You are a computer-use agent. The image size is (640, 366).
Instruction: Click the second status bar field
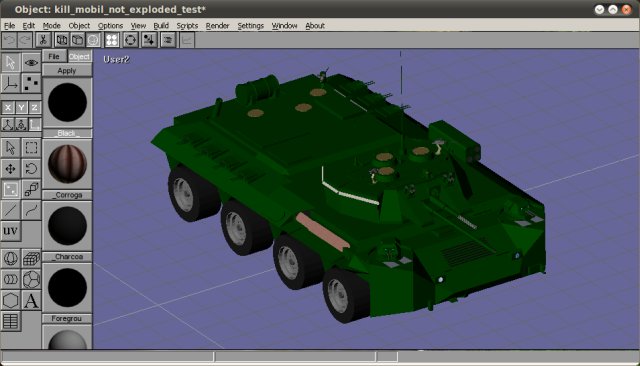click(295, 357)
